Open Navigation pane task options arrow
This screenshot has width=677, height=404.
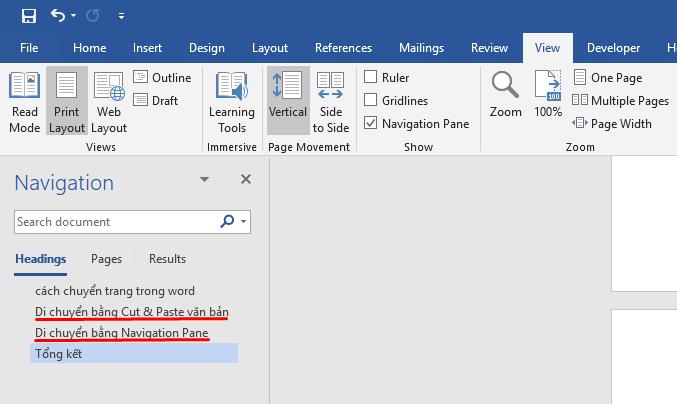pos(204,179)
